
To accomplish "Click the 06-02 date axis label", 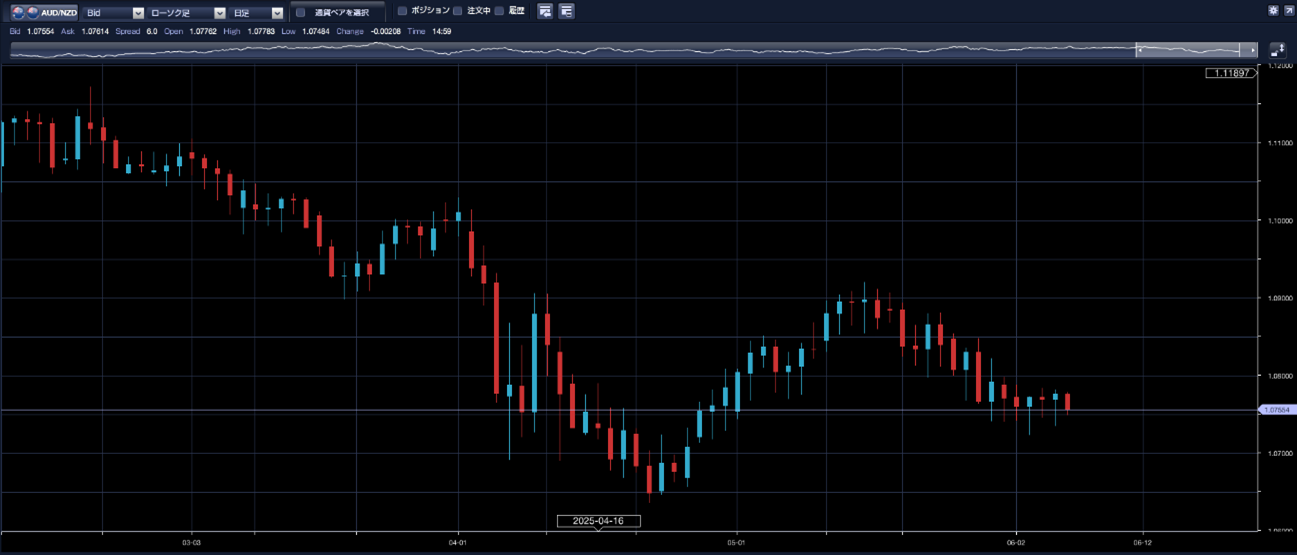I will point(1016,542).
